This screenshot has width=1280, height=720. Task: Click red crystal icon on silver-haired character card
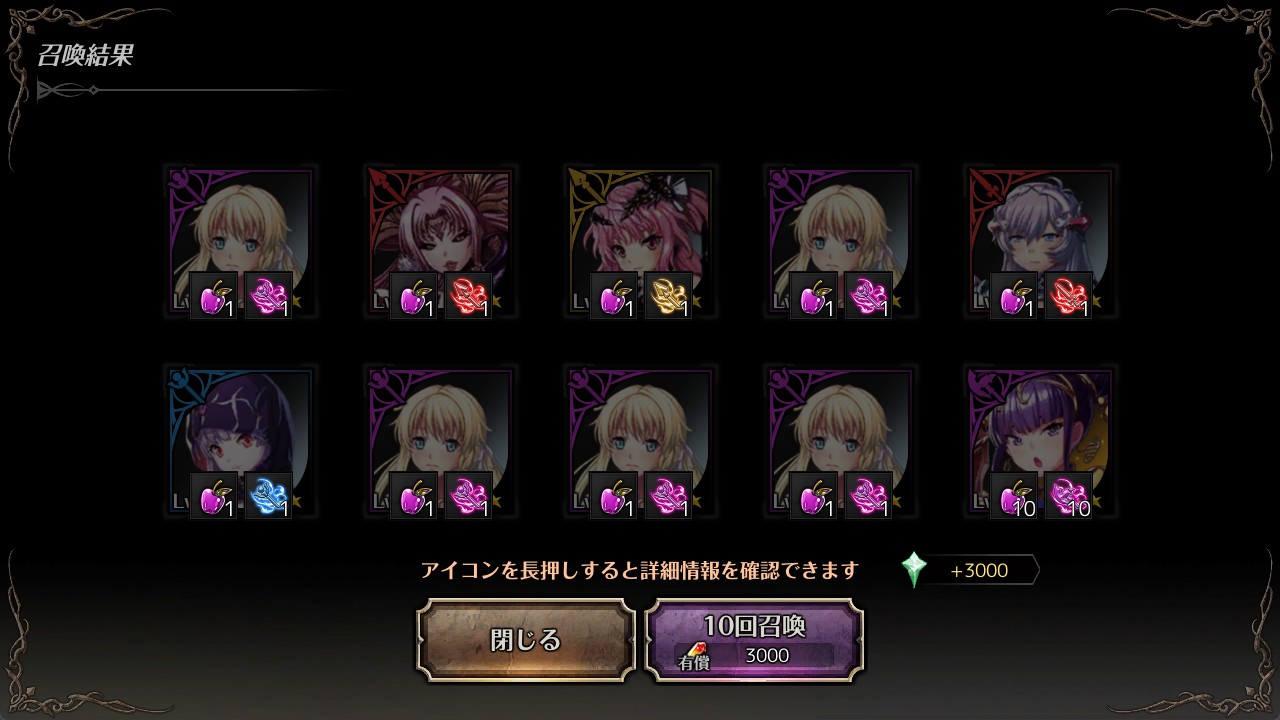click(x=1068, y=296)
